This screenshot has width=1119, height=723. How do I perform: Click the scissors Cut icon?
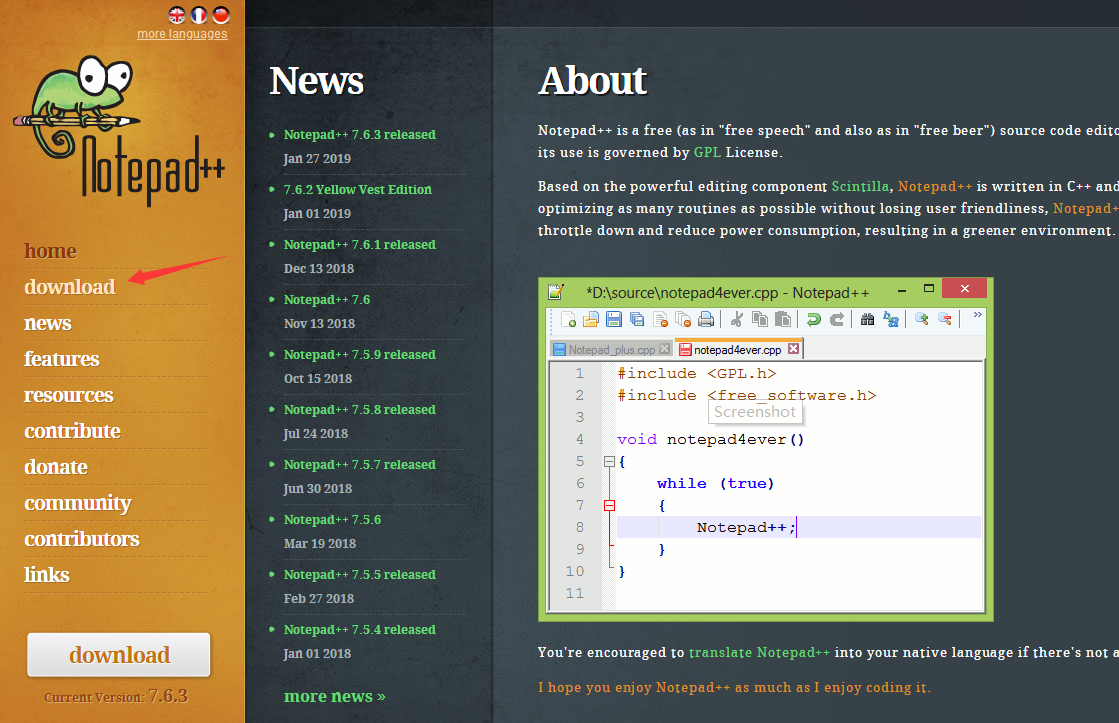pyautogui.click(x=737, y=320)
